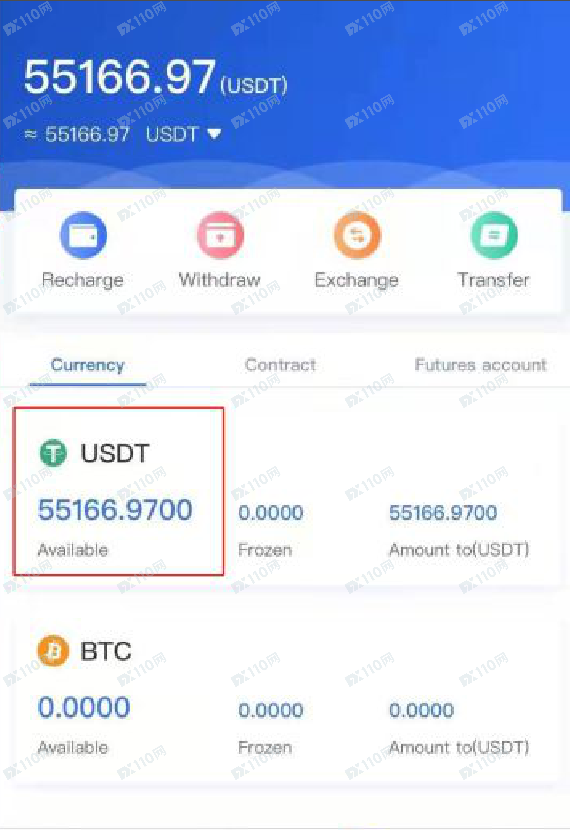Open the Futures account tab
Image resolution: width=570 pixels, height=830 pixels.
[481, 365]
